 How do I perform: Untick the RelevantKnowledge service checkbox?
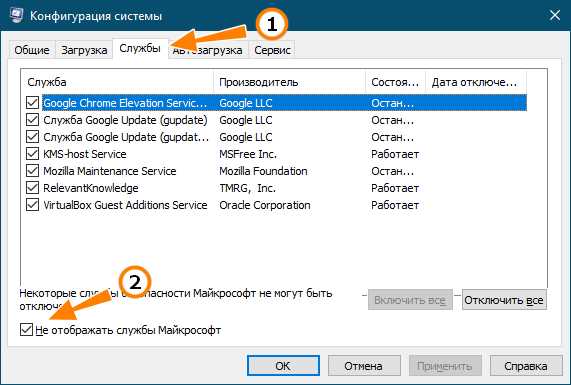click(x=32, y=188)
